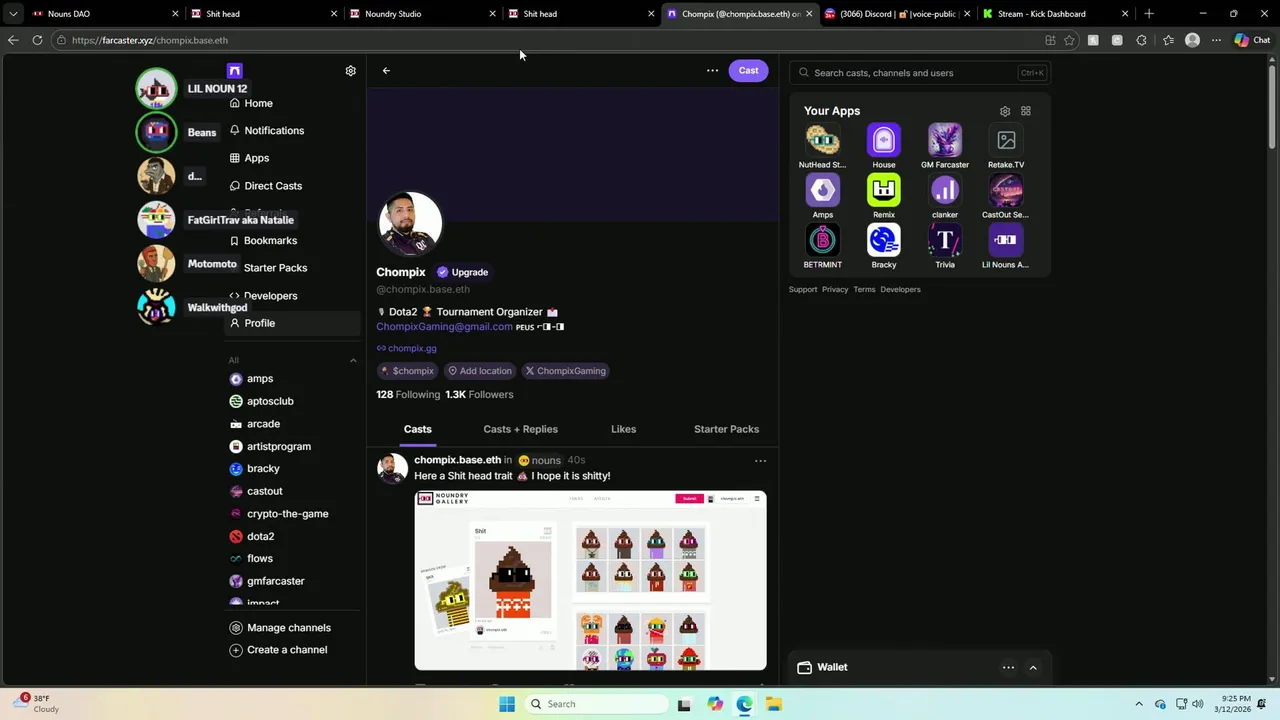This screenshot has width=1280, height=720.
Task: Open the Motomoto avatar
Action: [x=156, y=264]
